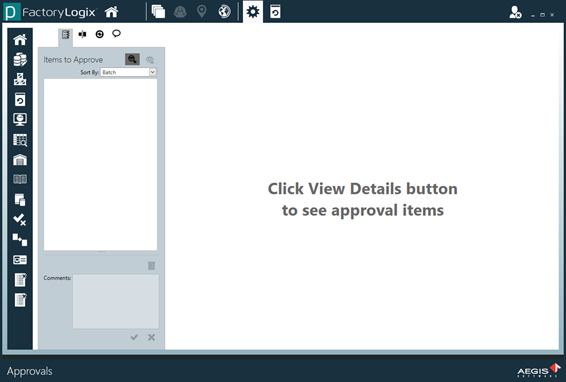Click the approve checkmark button below Comments
Image resolution: width=566 pixels, height=382 pixels.
point(134,337)
